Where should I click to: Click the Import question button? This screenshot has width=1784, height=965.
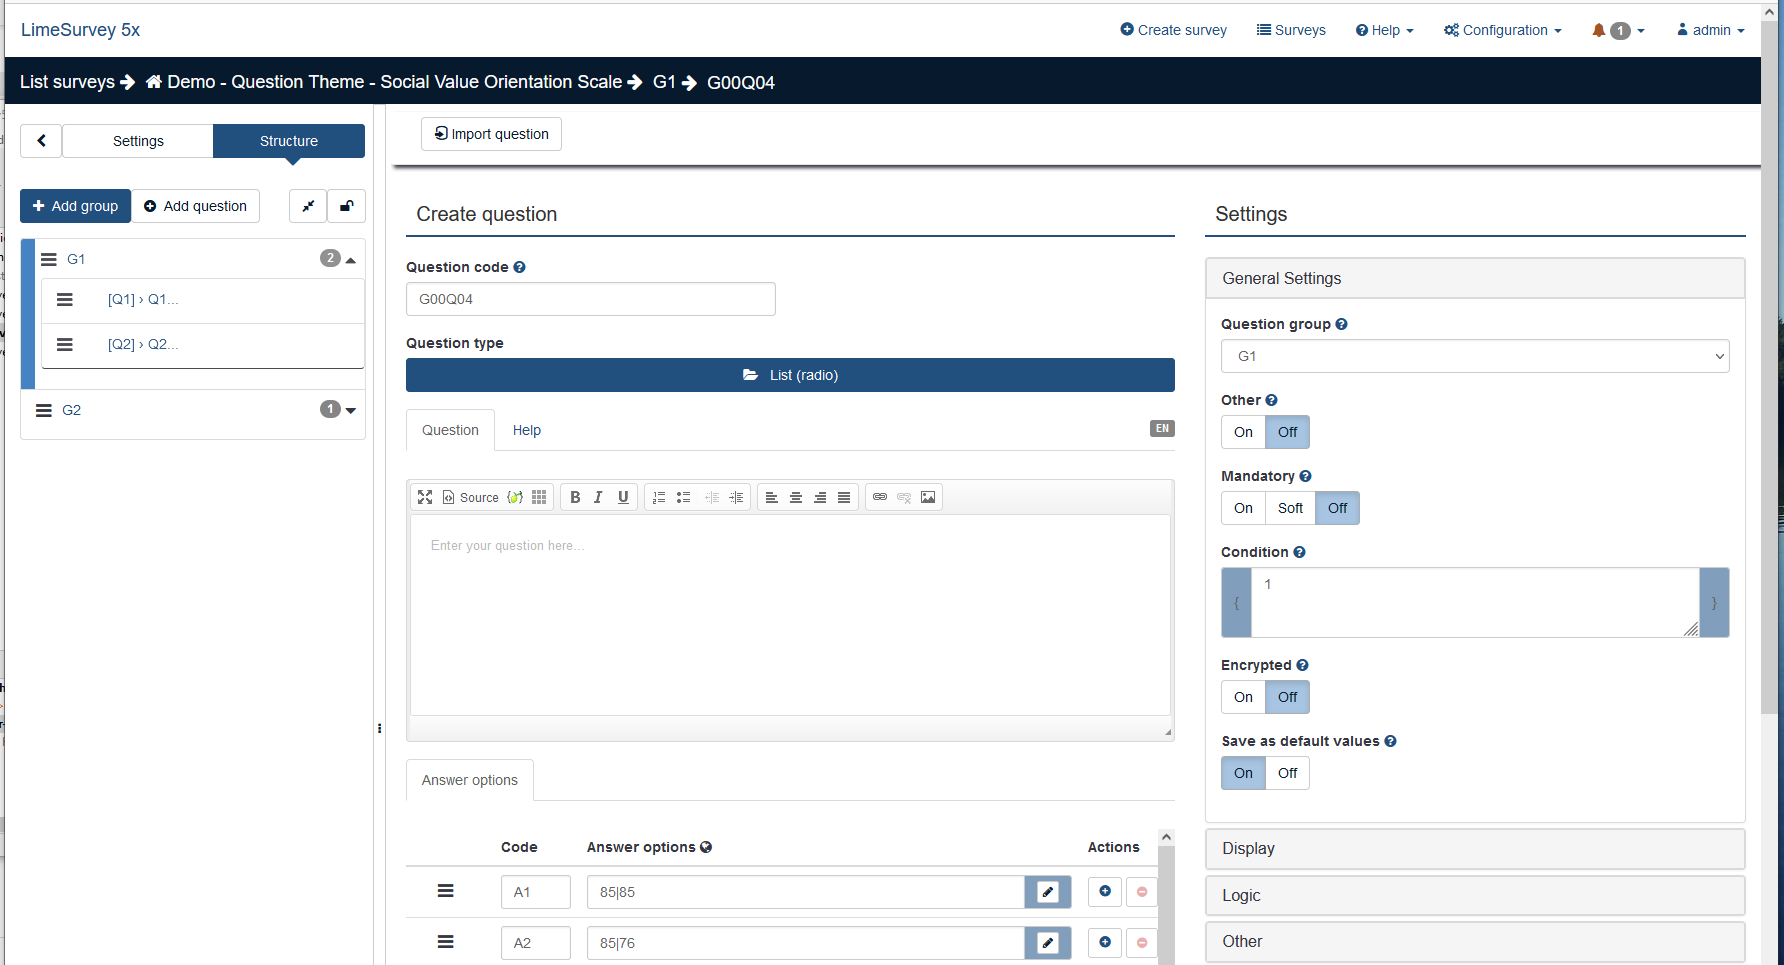(491, 134)
